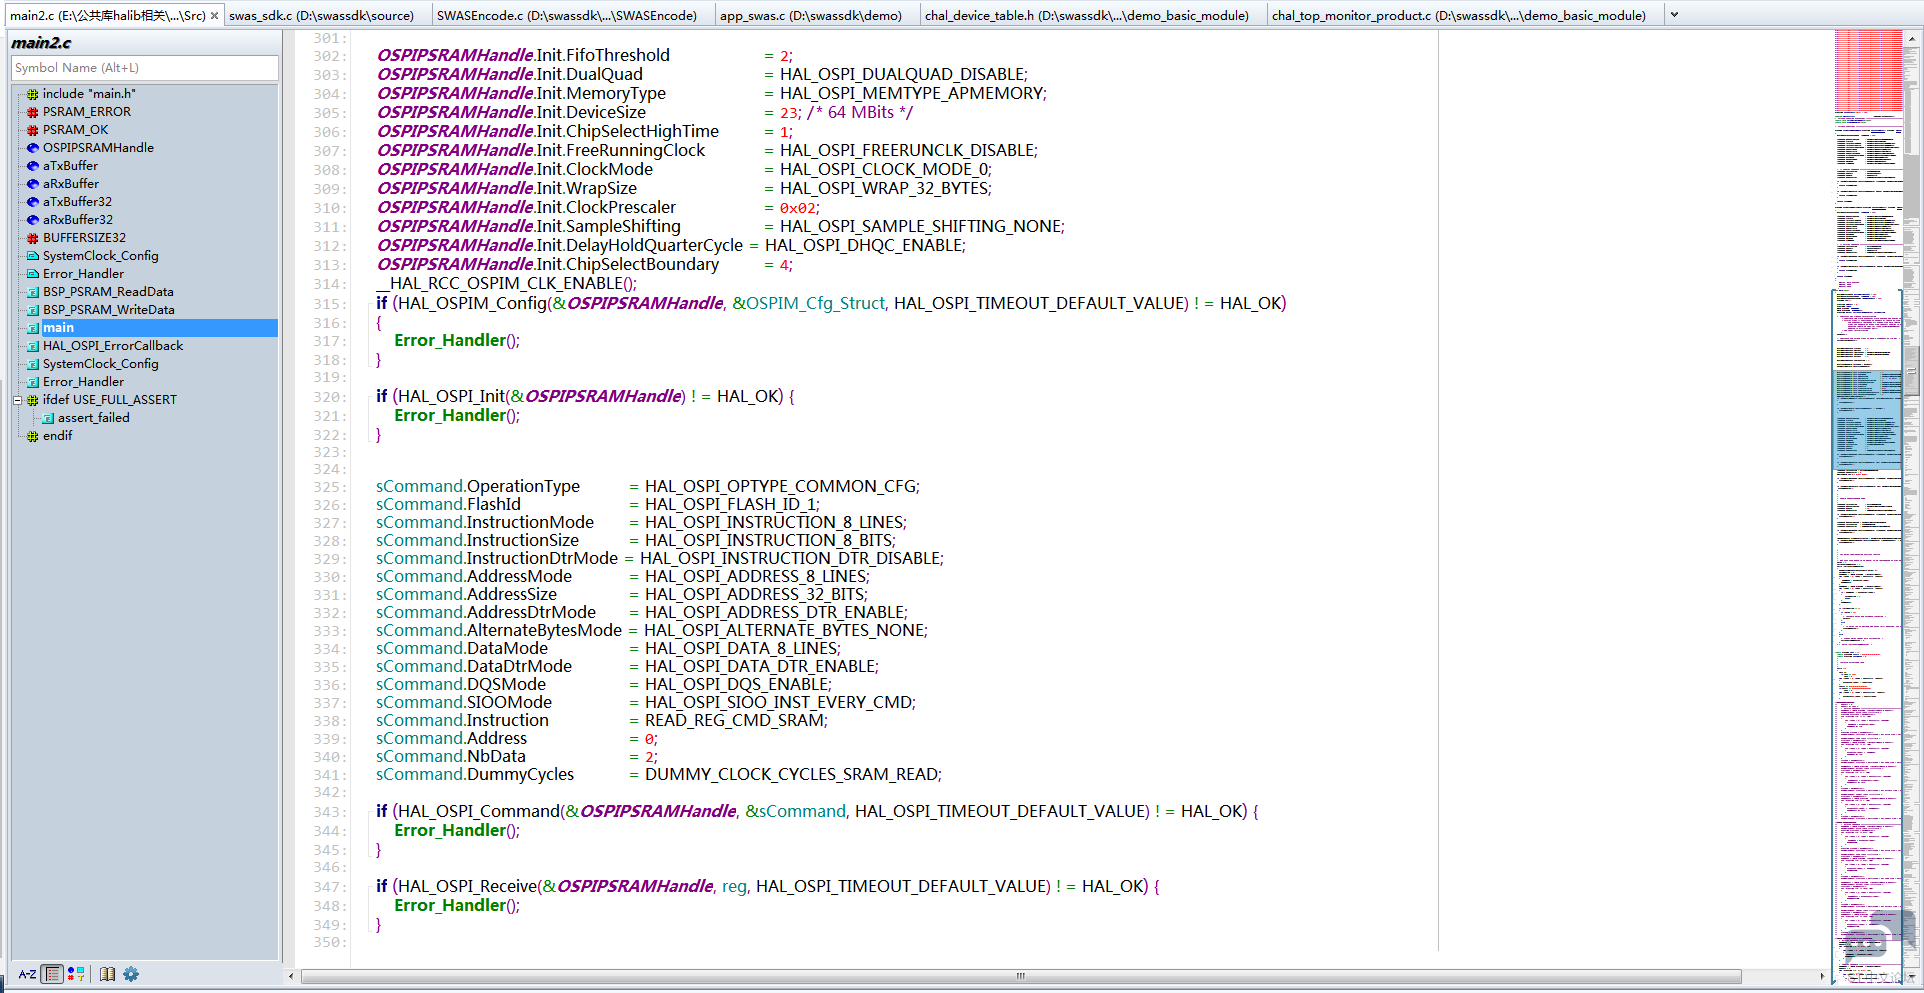This screenshot has width=1924, height=993.
Task: Click the horizontal scrollbar thumb
Action: pyautogui.click(x=1020, y=977)
